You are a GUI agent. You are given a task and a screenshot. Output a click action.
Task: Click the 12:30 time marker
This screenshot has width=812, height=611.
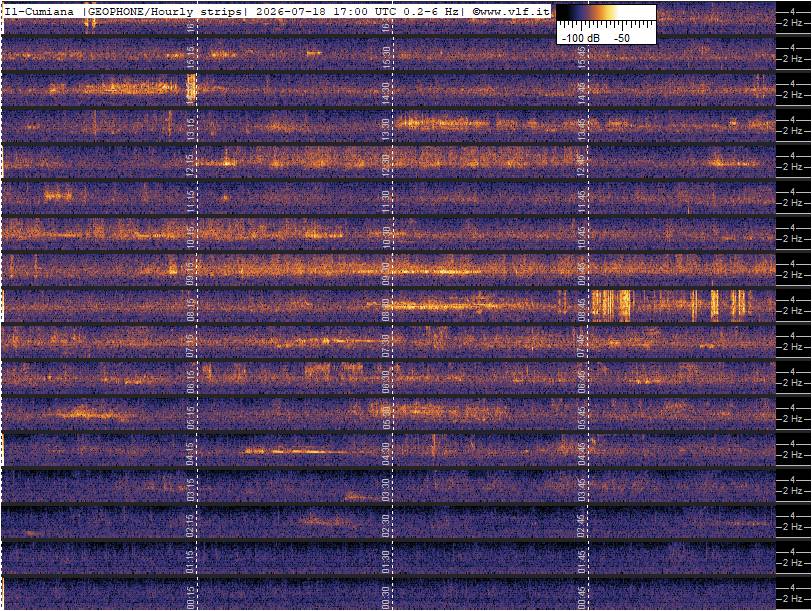pyautogui.click(x=386, y=166)
